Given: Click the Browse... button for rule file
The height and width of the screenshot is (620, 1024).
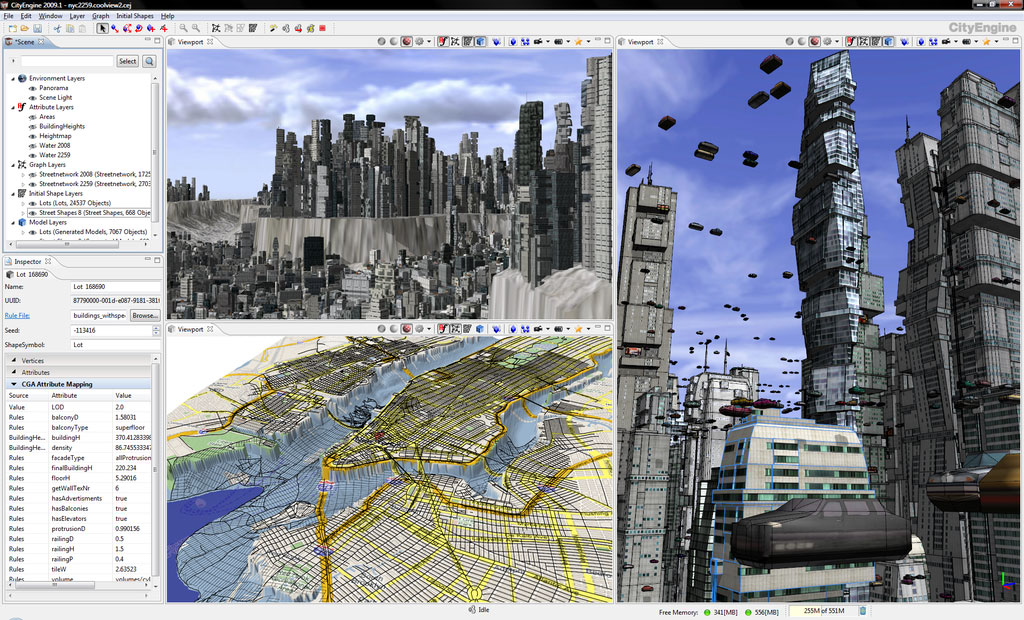Looking at the screenshot, I should pos(145,315).
